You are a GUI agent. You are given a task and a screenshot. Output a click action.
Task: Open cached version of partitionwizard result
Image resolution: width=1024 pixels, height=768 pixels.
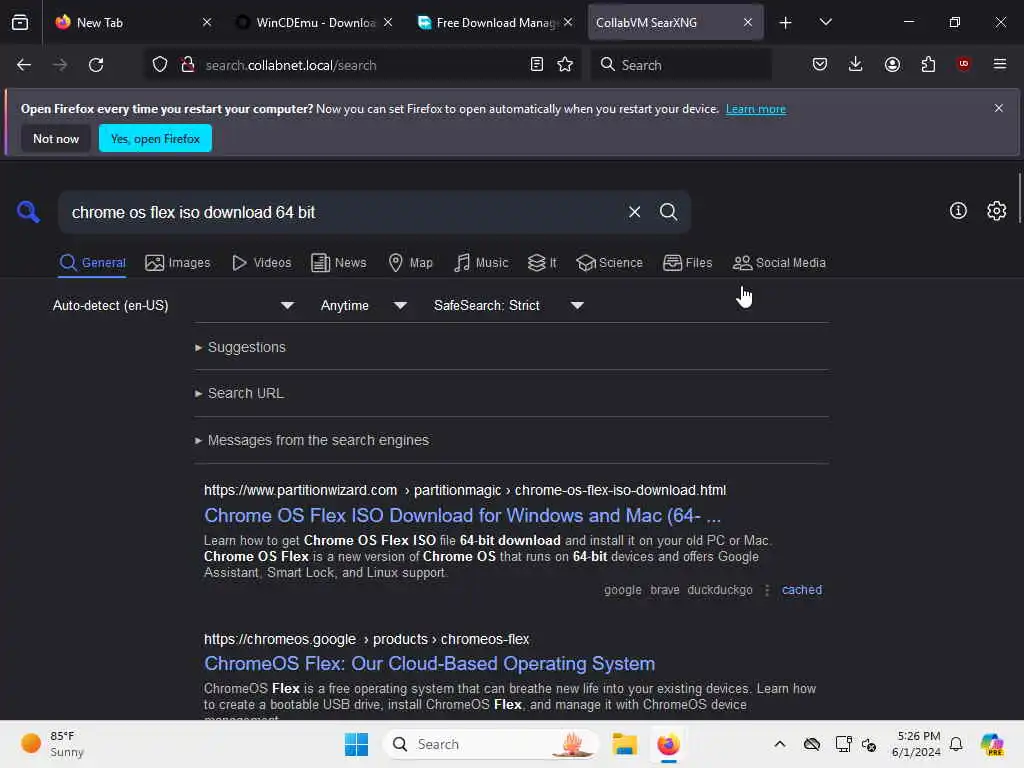coord(802,590)
